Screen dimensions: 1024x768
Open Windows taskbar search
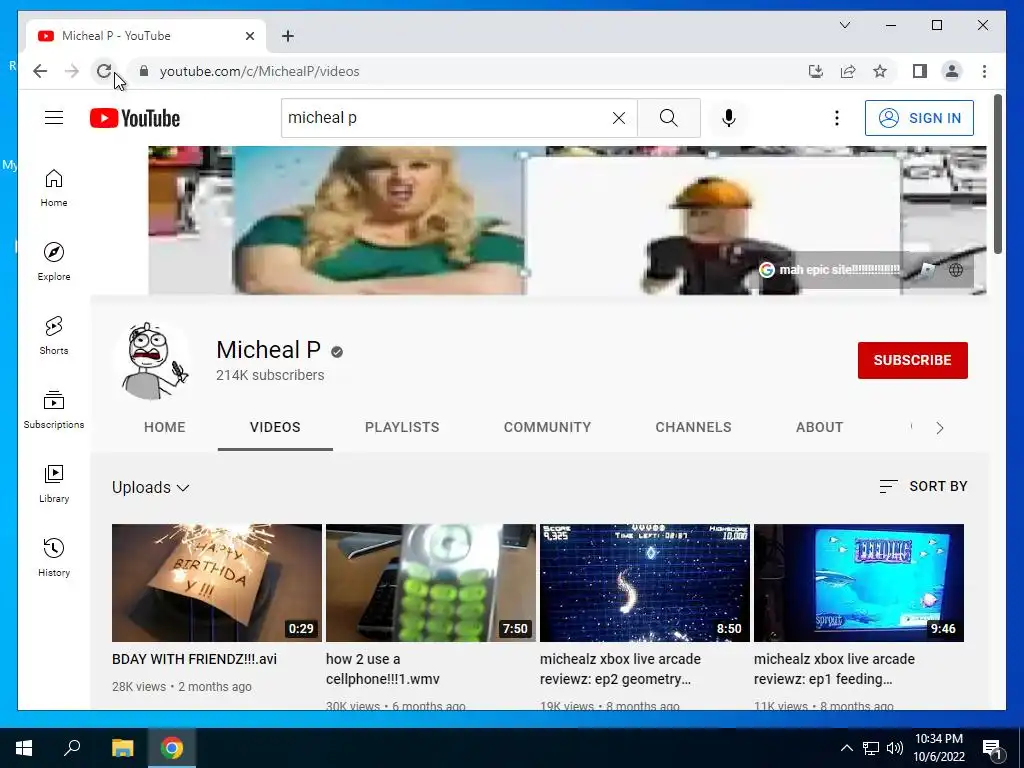(72, 748)
